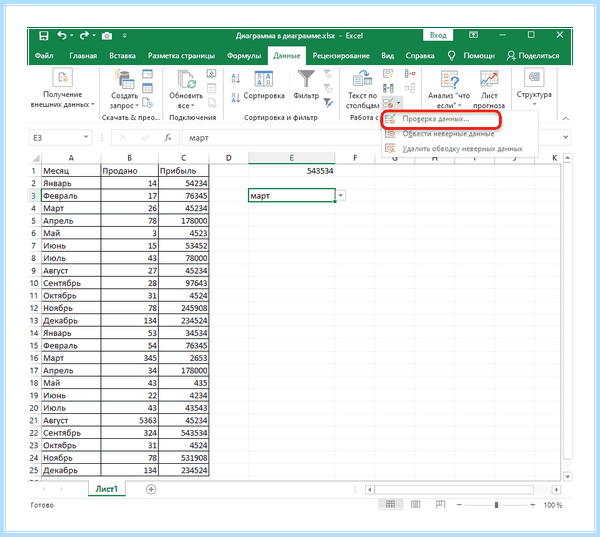The width and height of the screenshot is (600, 537).
Task: Toggle the Фильтр funnel button
Action: point(306,85)
